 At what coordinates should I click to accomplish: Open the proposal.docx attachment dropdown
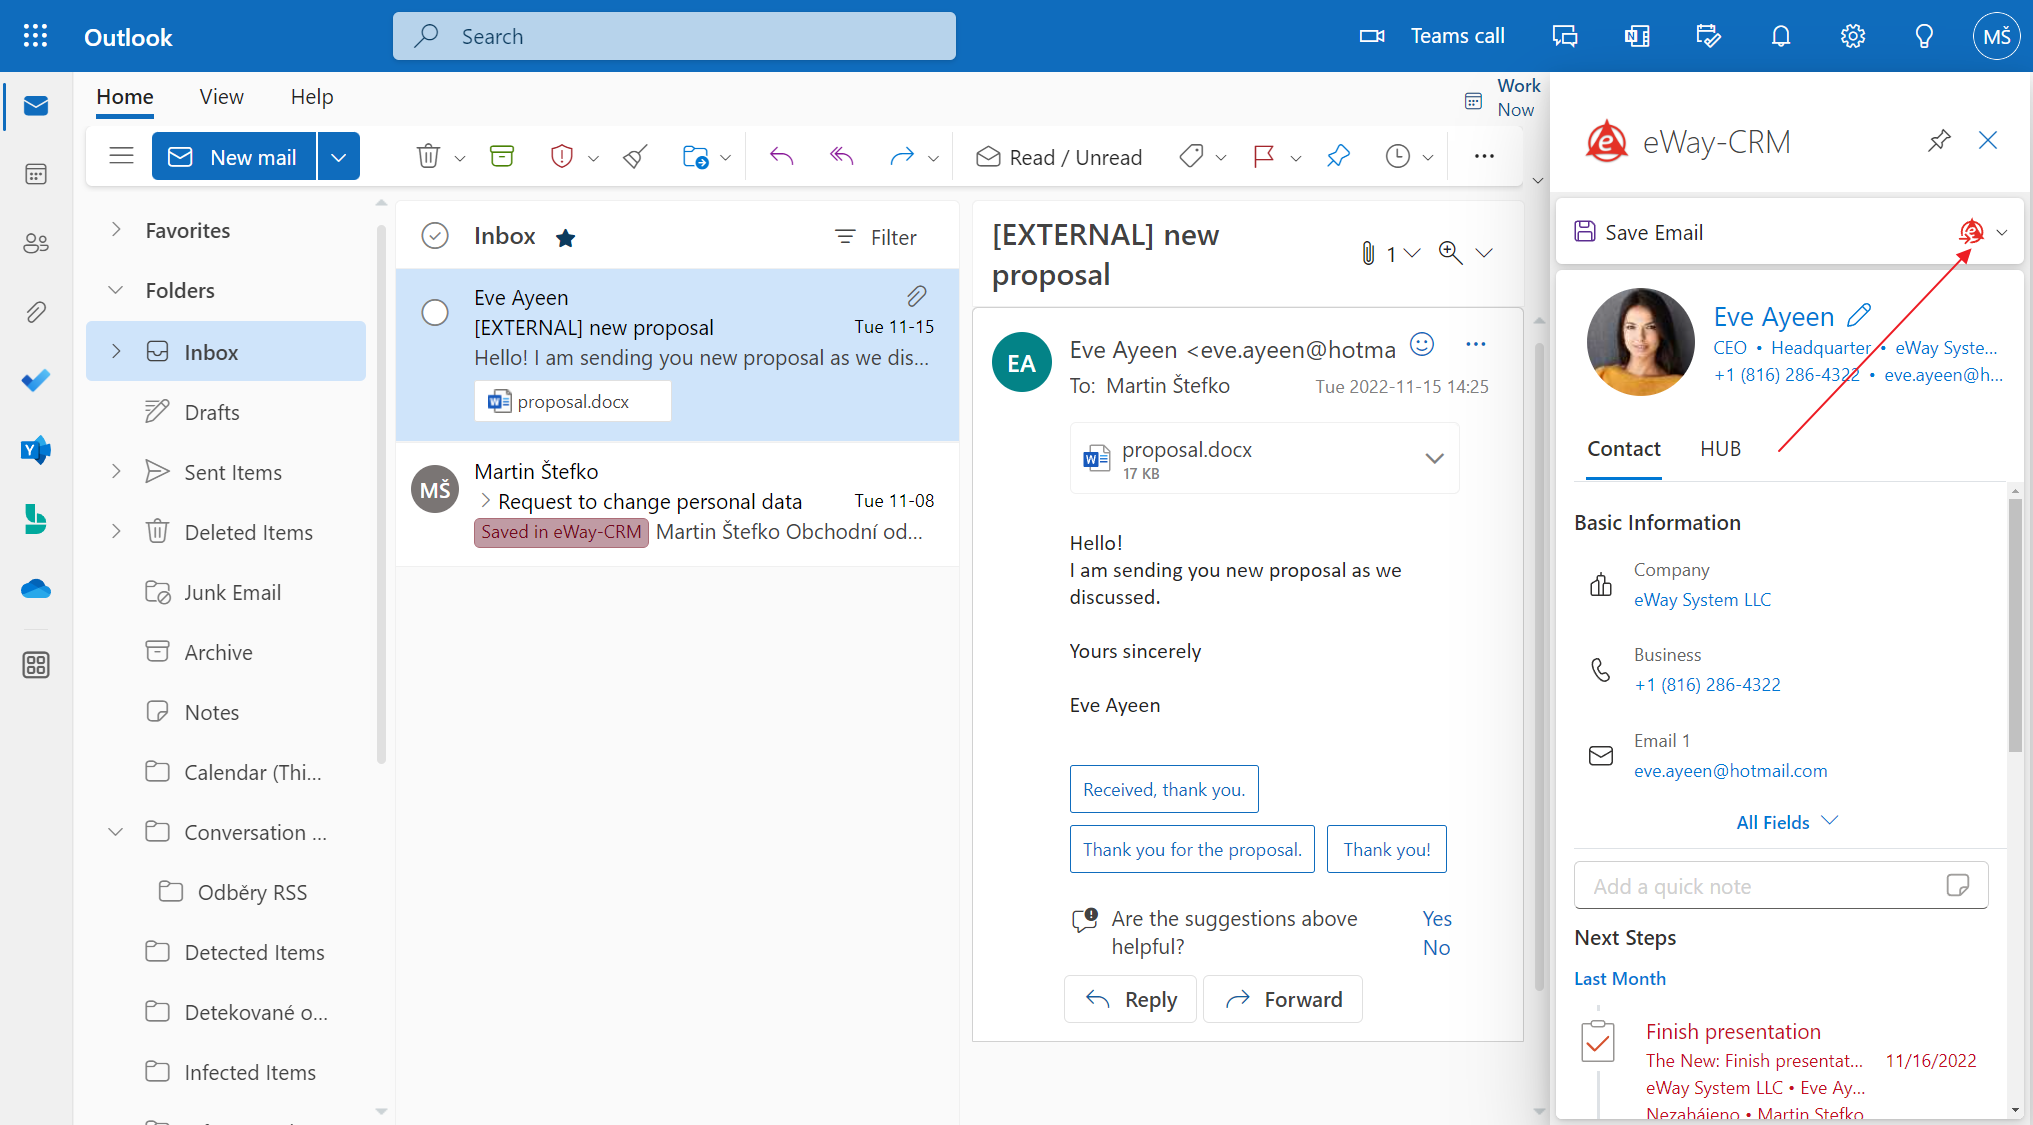point(1434,458)
